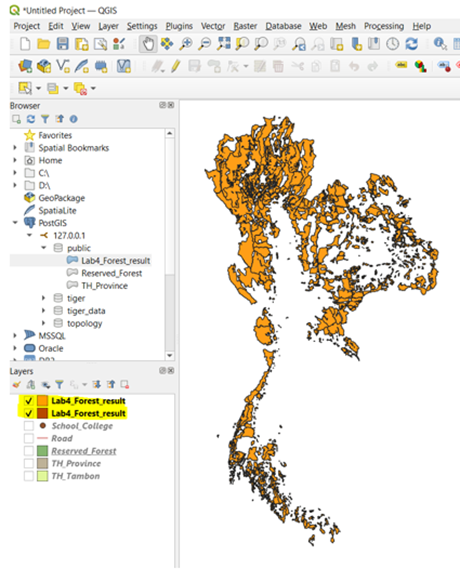The height and width of the screenshot is (582, 460).
Task: Click New GeoPackage Layer icon
Action: click(45, 66)
